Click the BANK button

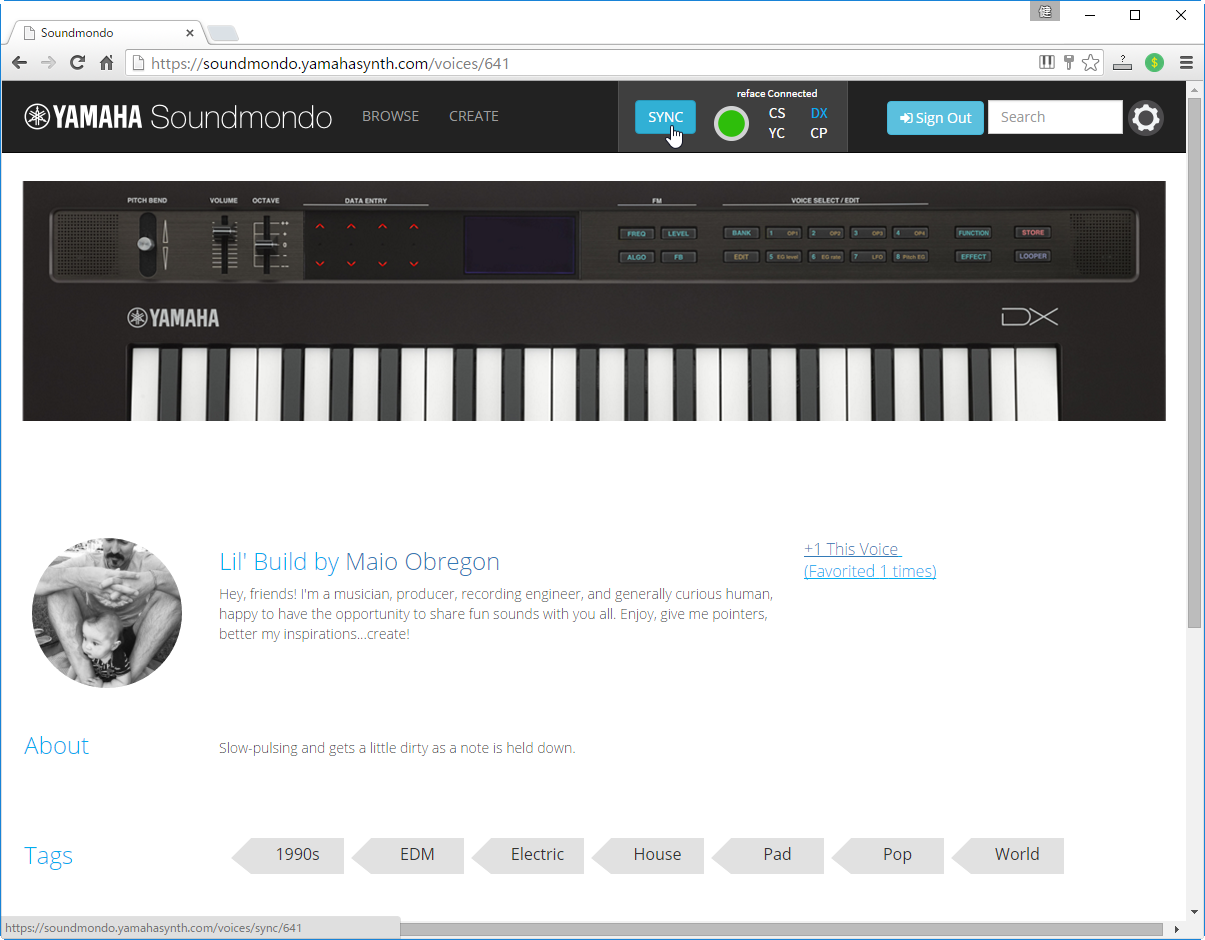pos(741,233)
